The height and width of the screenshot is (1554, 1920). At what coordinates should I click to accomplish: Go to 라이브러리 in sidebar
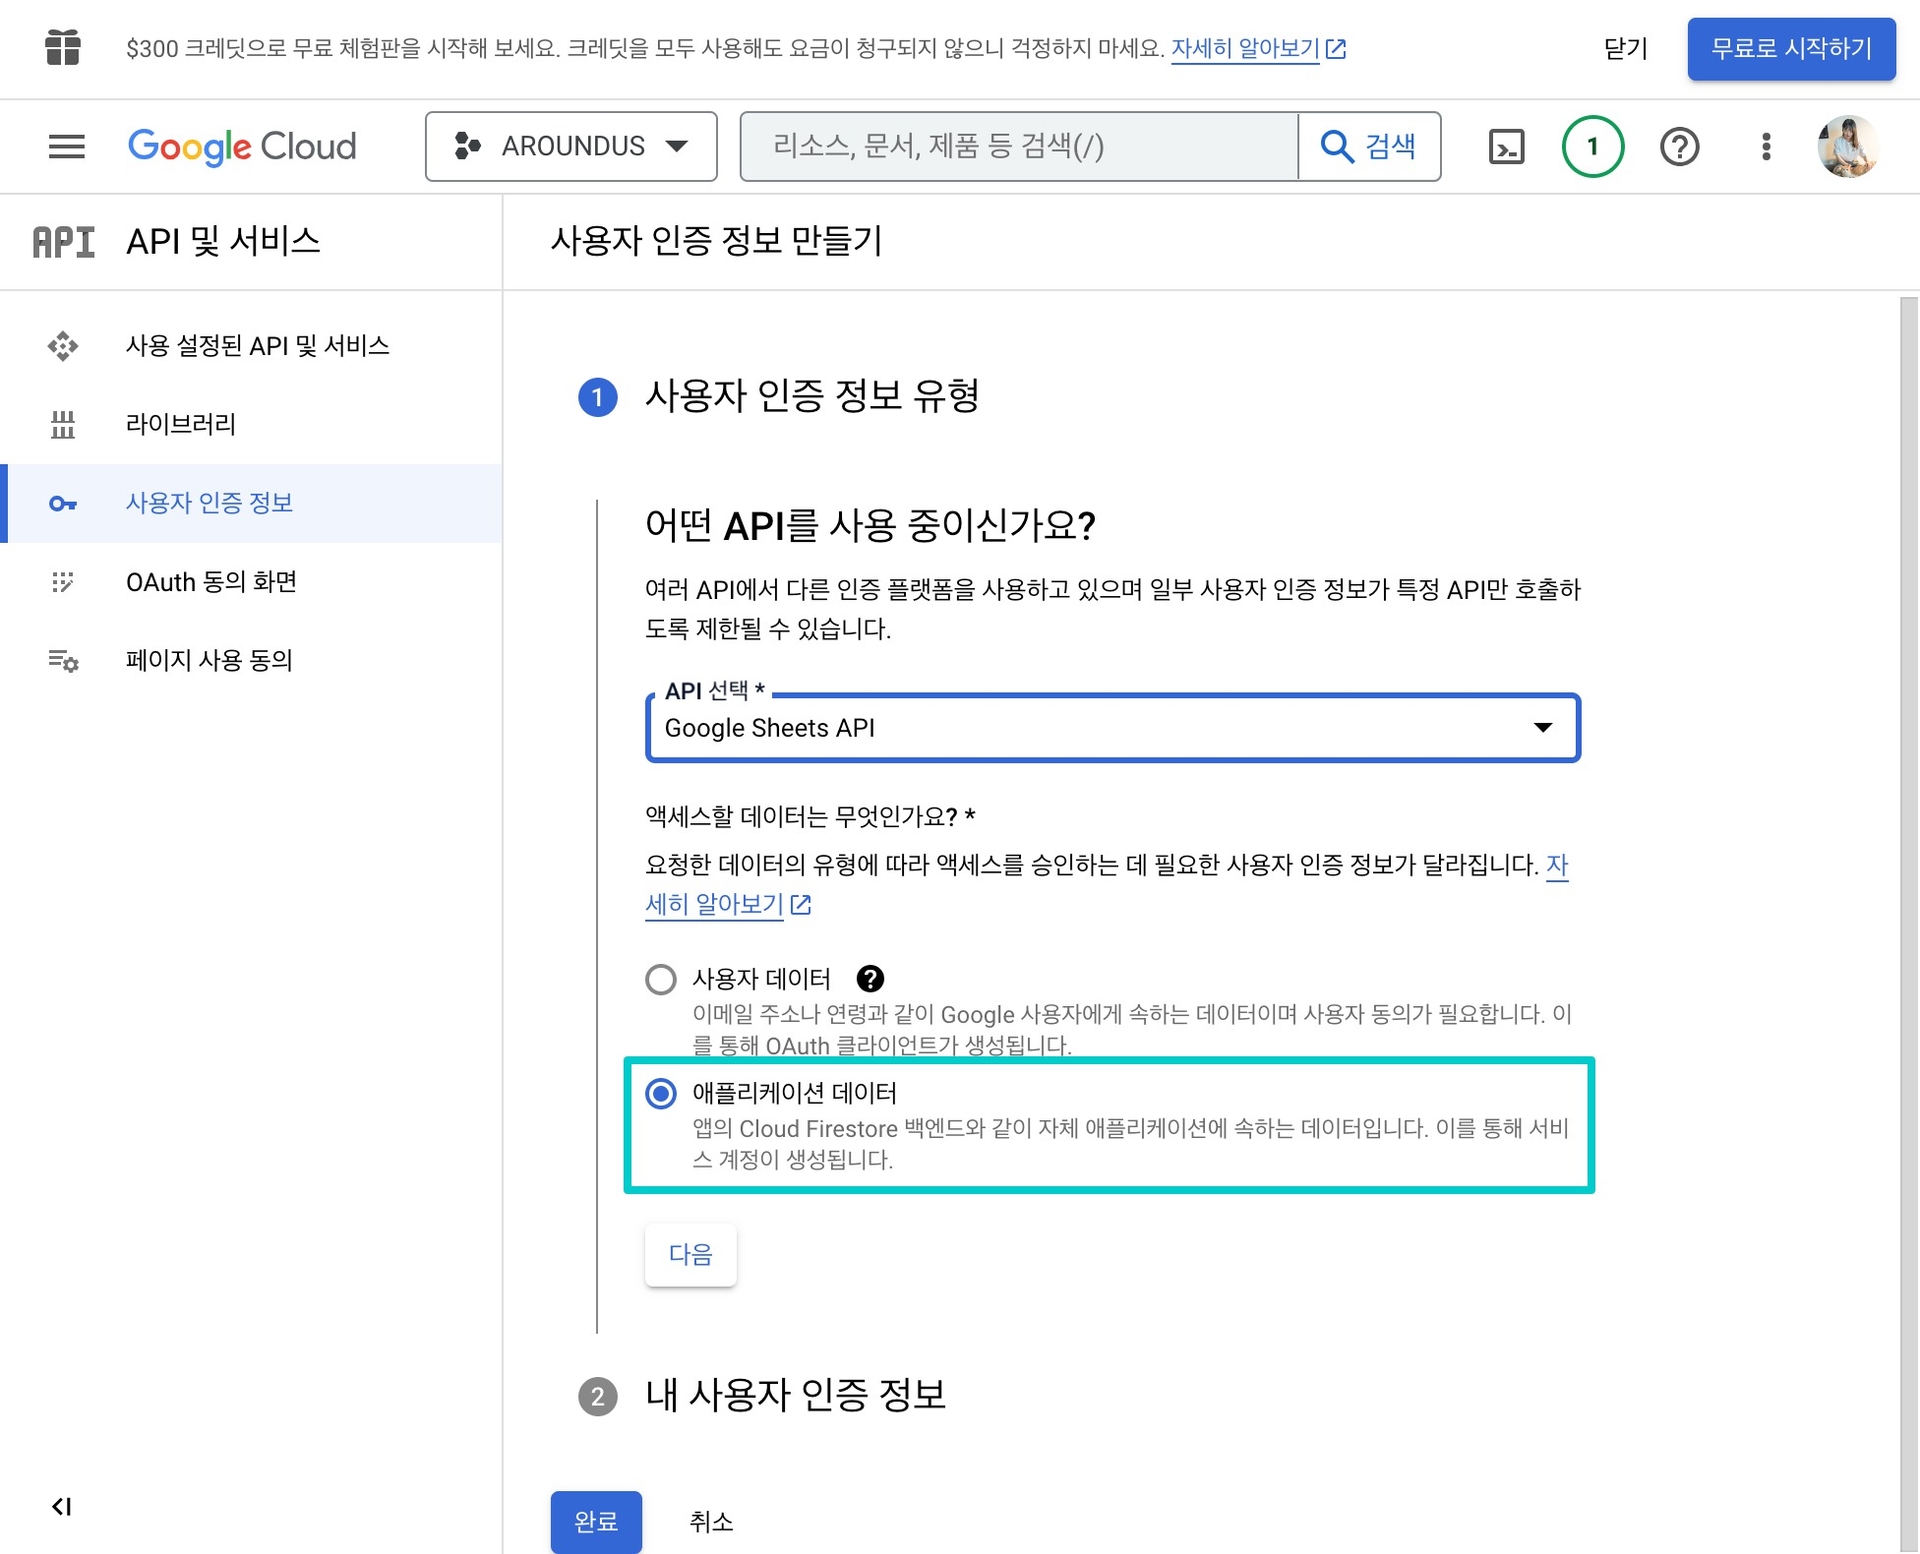pyautogui.click(x=181, y=424)
